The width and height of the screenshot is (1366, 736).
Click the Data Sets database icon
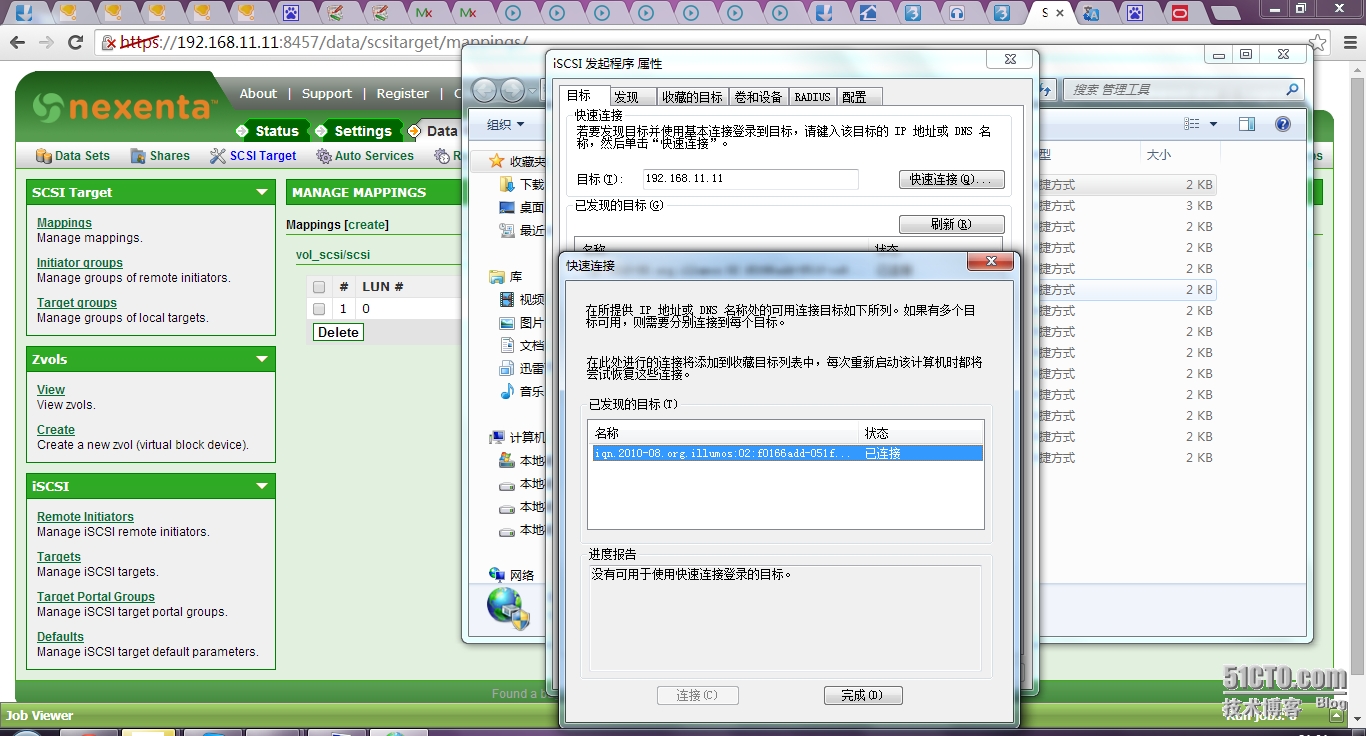point(43,156)
